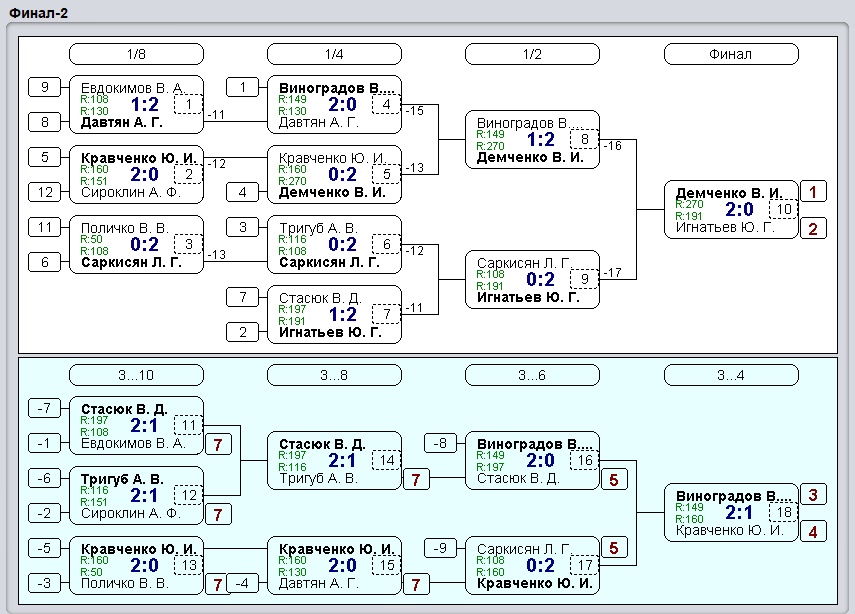Click loser slot -9 beside Саркисян
This screenshot has width=855, height=614.
click(x=440, y=548)
